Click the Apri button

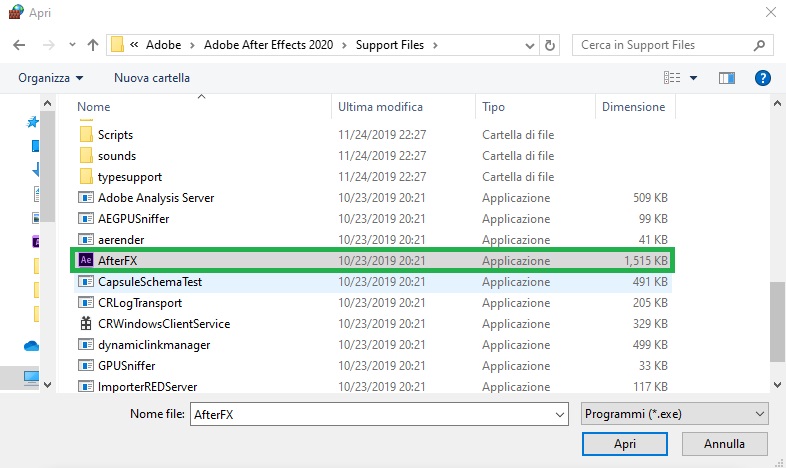pos(625,444)
